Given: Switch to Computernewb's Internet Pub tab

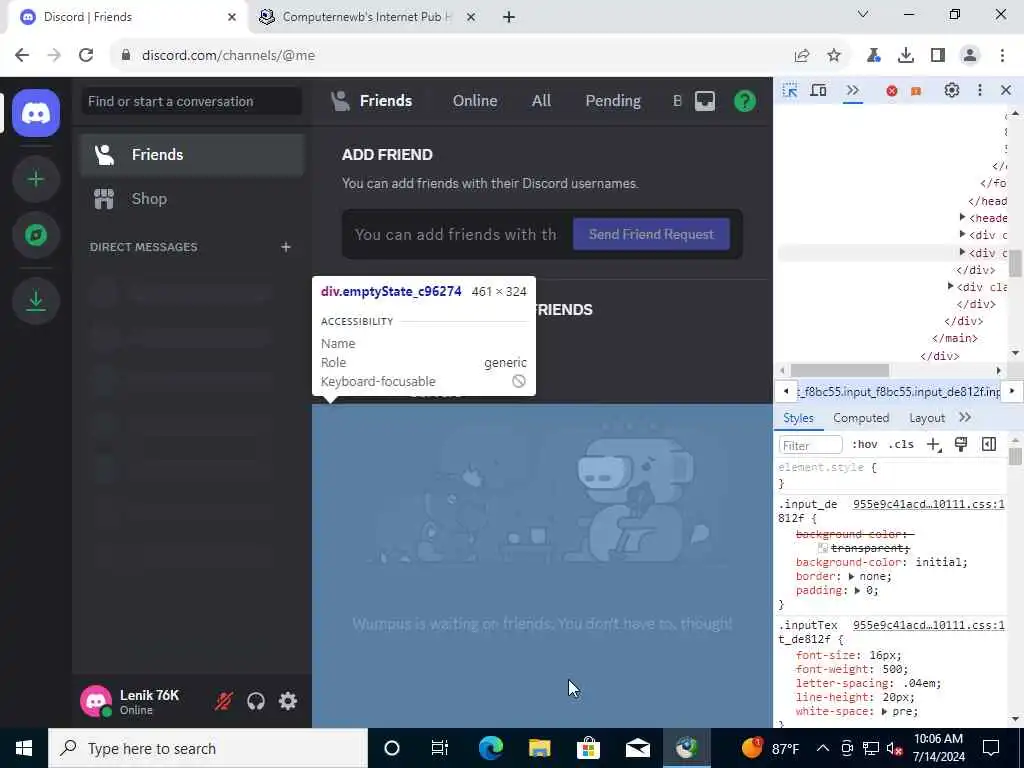Looking at the screenshot, I should (367, 17).
